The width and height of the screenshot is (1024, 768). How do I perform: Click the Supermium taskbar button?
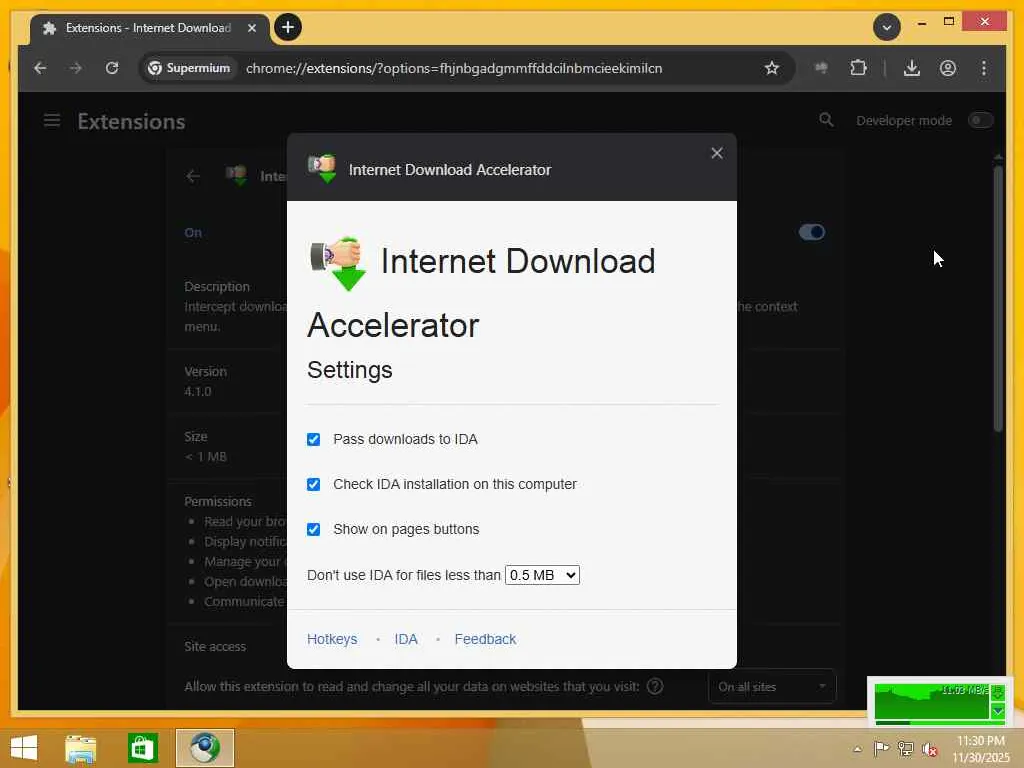(x=205, y=748)
